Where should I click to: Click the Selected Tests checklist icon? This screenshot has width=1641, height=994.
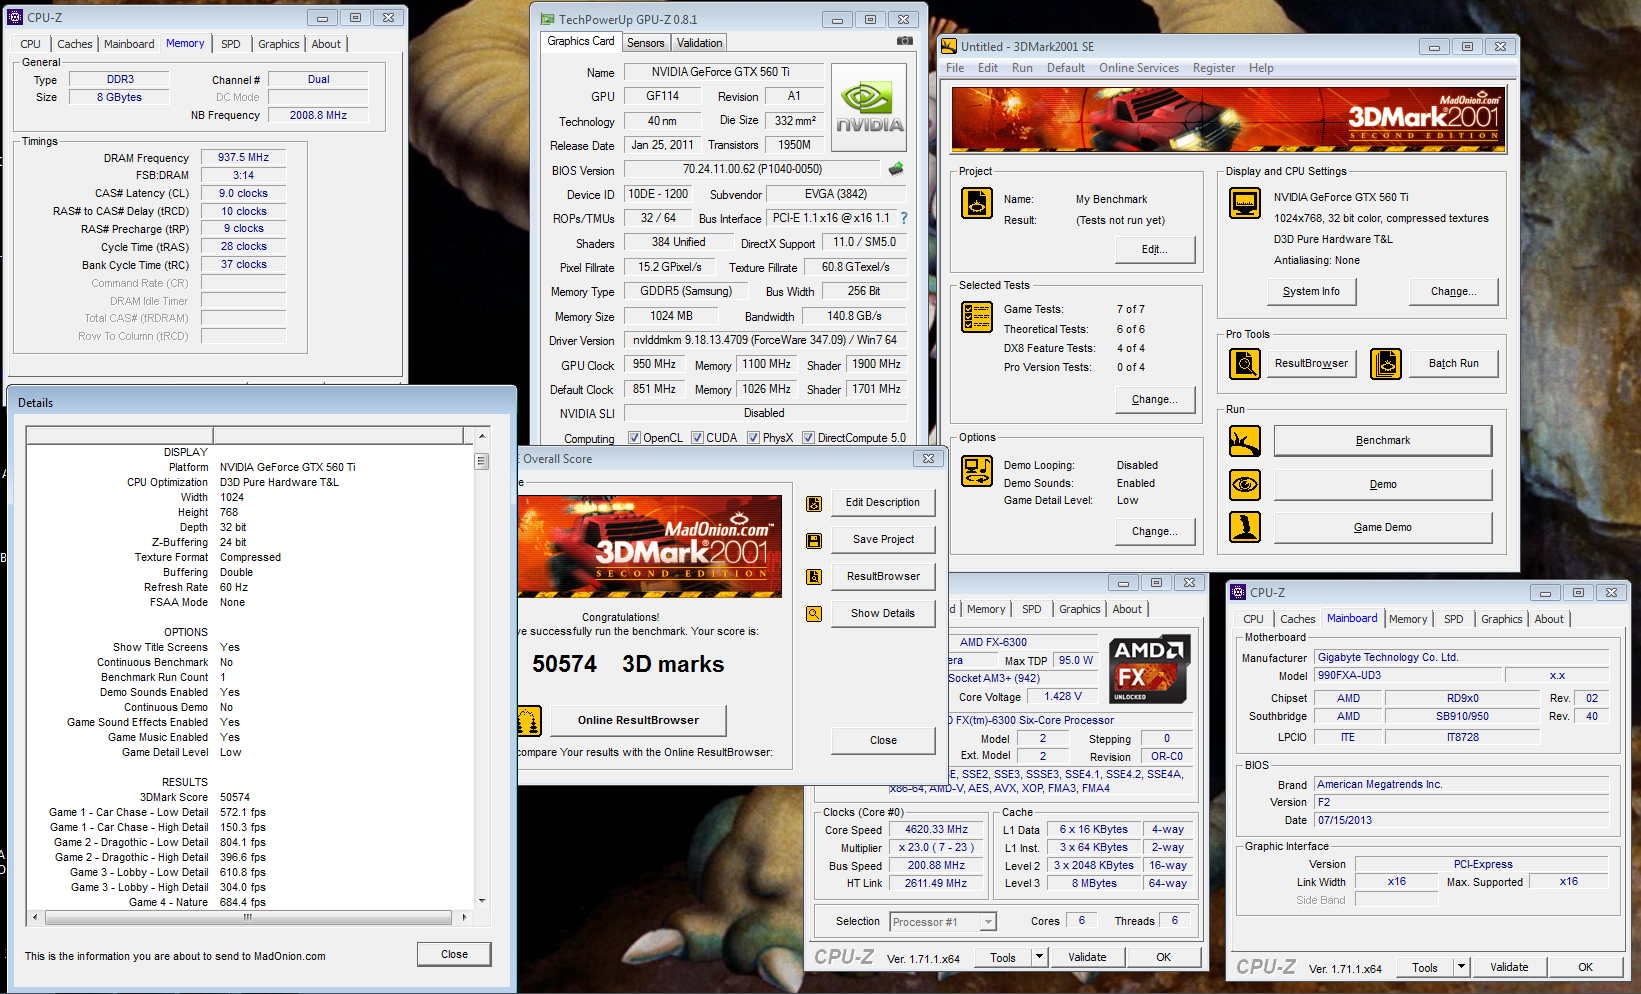point(976,317)
